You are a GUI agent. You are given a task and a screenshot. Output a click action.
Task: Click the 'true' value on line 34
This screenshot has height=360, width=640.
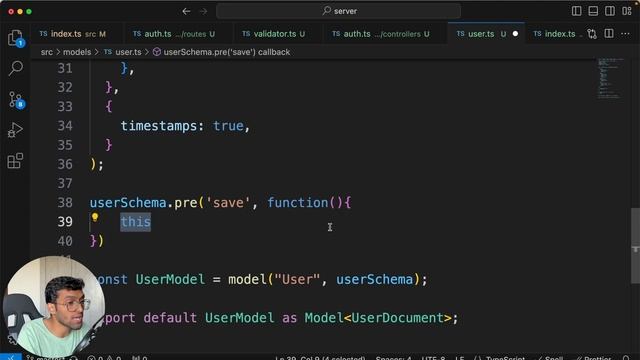coord(228,126)
